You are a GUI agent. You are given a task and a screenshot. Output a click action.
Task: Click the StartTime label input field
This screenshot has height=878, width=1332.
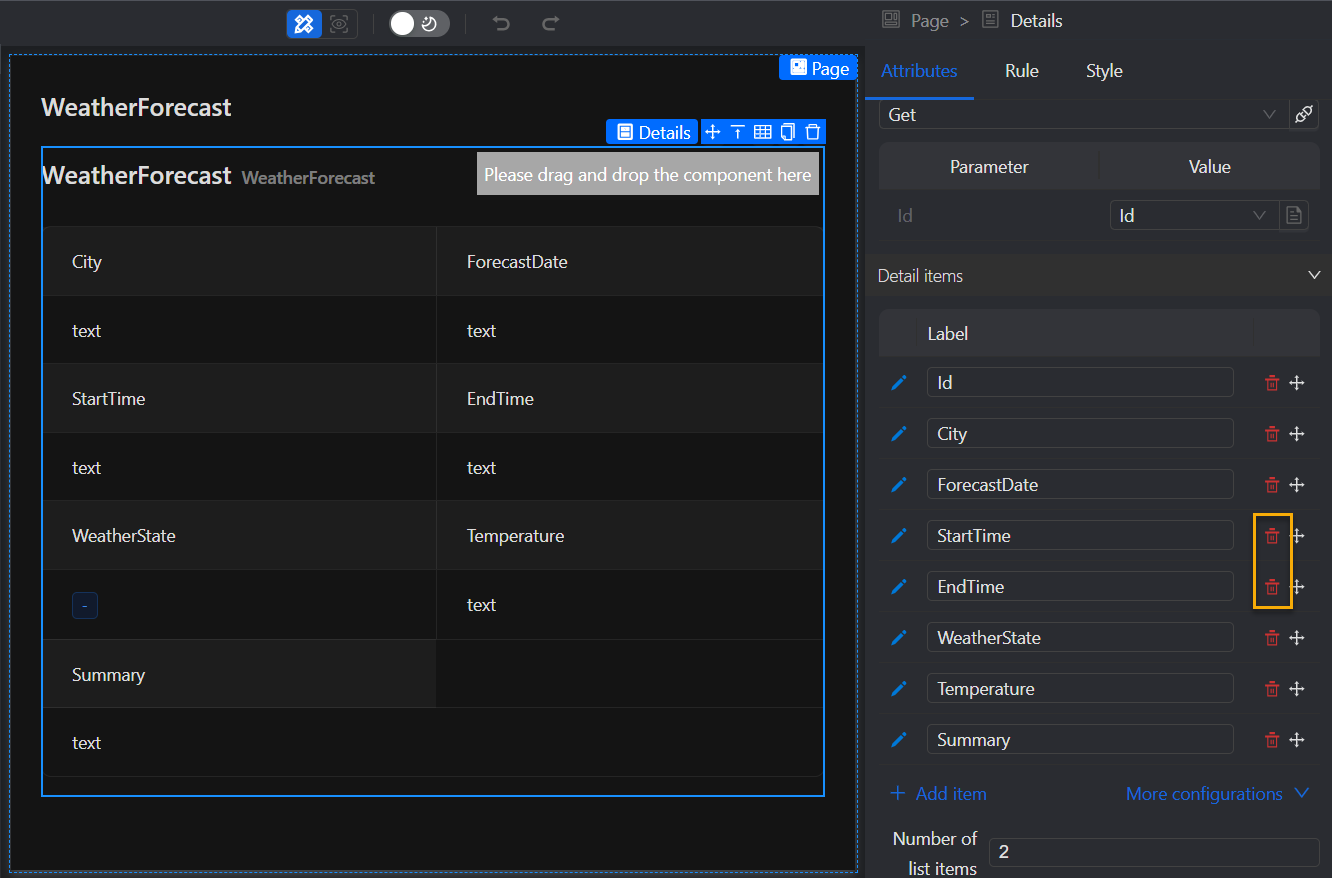tap(1080, 536)
